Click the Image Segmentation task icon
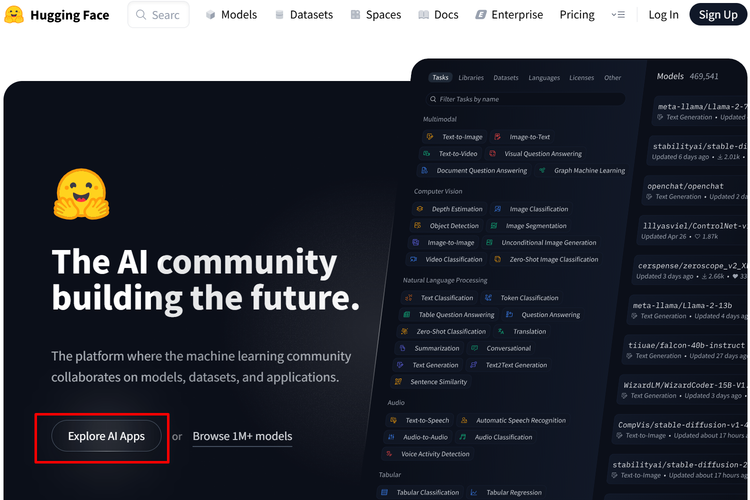 pyautogui.click(x=494, y=225)
